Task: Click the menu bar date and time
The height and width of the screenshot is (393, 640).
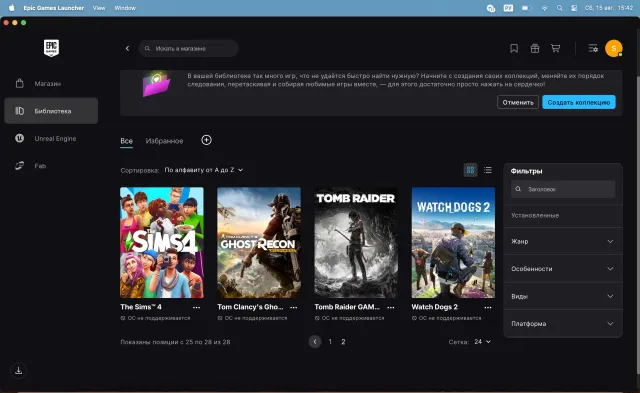Action: point(609,8)
